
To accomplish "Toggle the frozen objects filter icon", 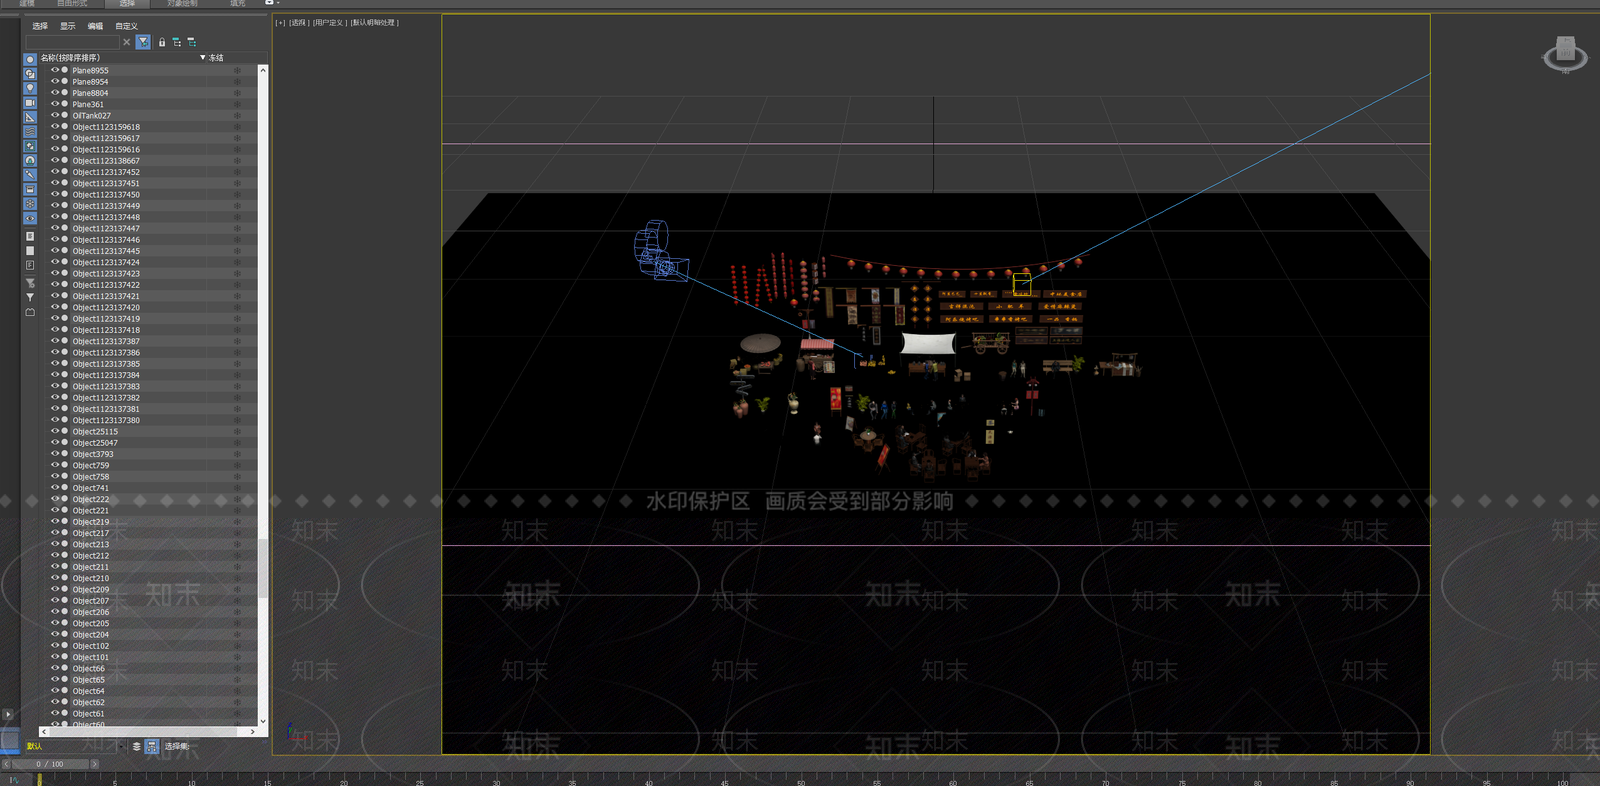I will (30, 204).
